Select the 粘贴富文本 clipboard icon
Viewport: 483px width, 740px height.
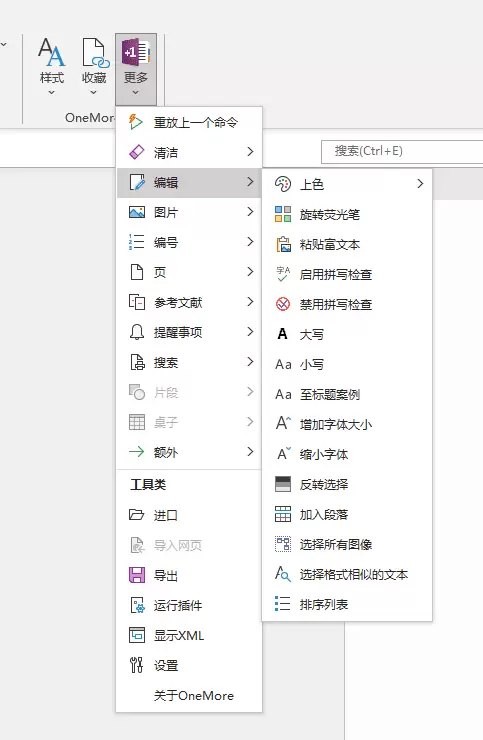pos(283,244)
